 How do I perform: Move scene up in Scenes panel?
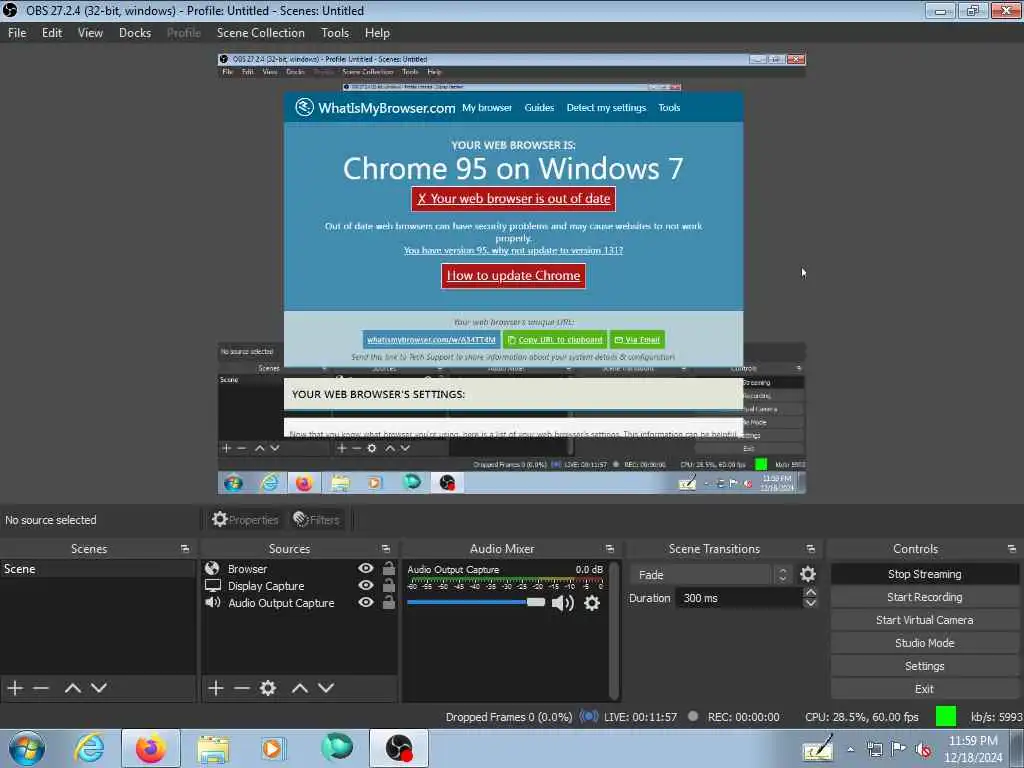(x=72, y=688)
